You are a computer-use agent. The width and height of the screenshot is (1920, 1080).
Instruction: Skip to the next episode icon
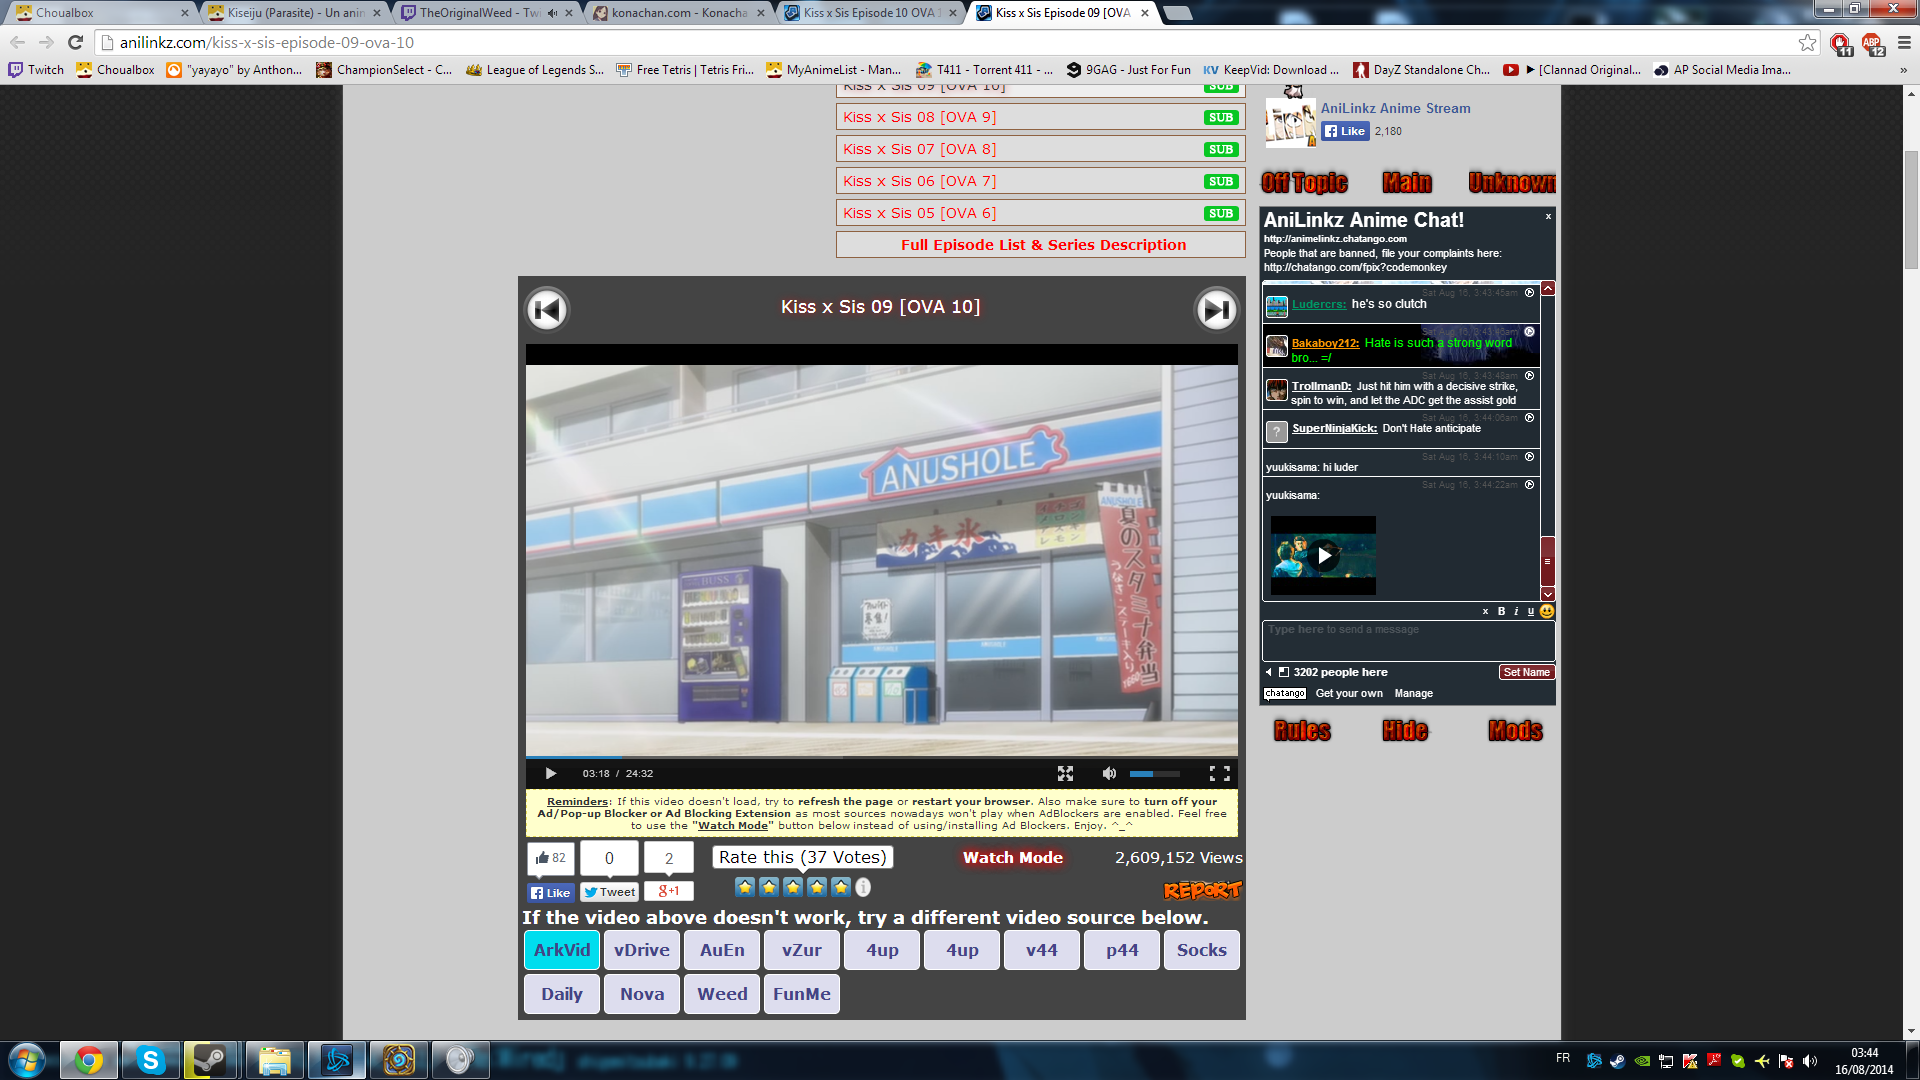click(1216, 310)
